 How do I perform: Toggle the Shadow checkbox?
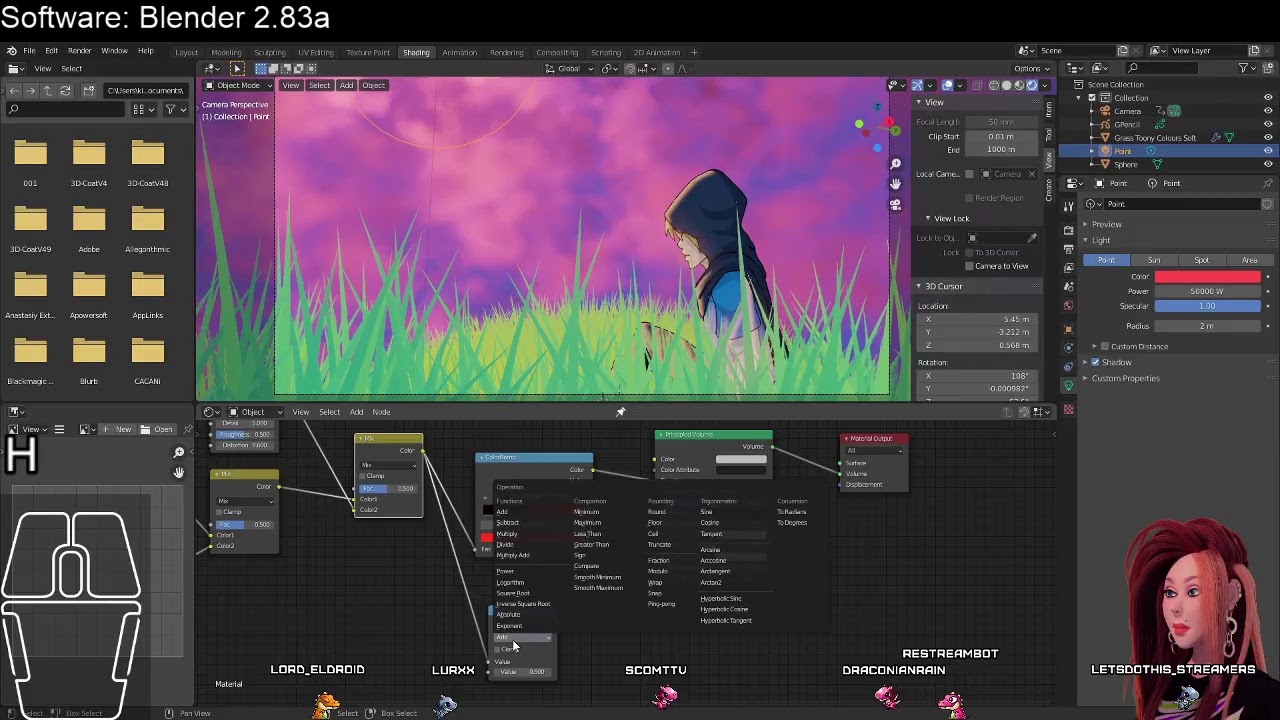(x=1095, y=362)
